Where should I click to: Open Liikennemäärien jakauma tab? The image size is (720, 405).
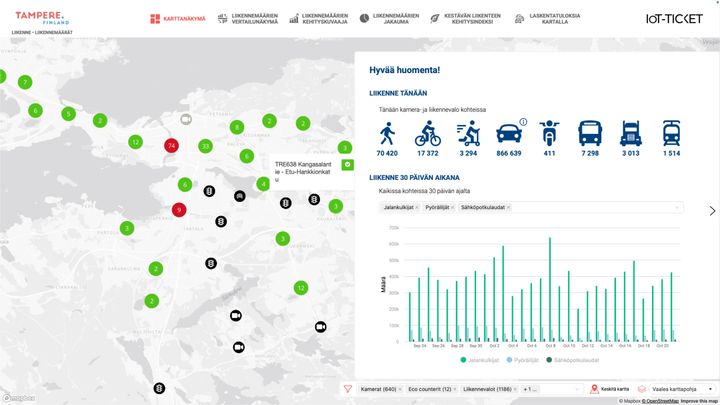389,19
